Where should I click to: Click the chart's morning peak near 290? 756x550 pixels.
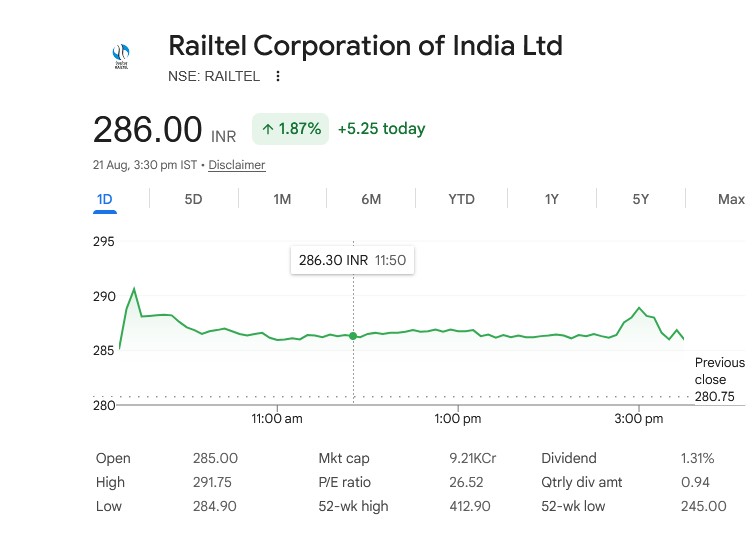(x=134, y=289)
